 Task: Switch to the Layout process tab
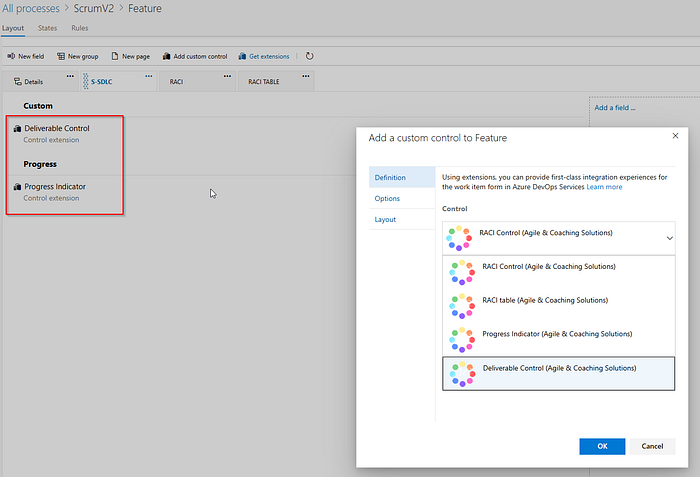click(13, 28)
